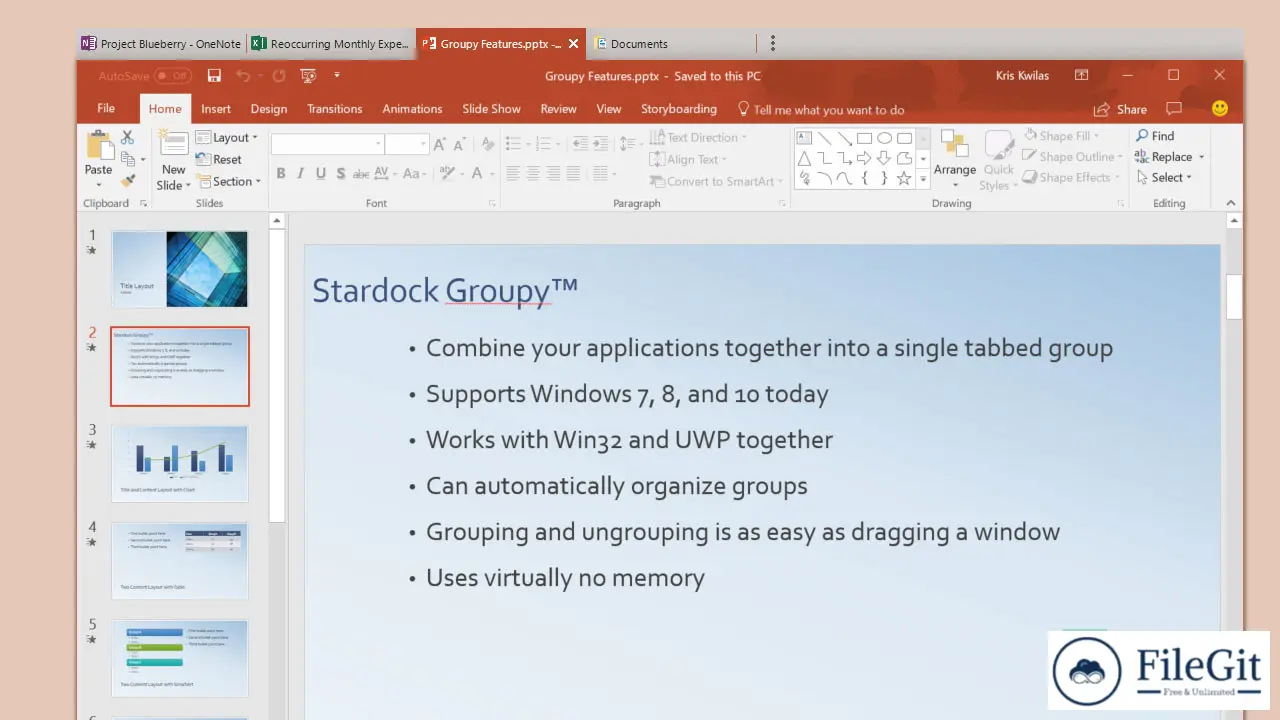Image resolution: width=1280 pixels, height=720 pixels.
Task: Click the Copy icon in Clipboard group
Action: [128, 159]
